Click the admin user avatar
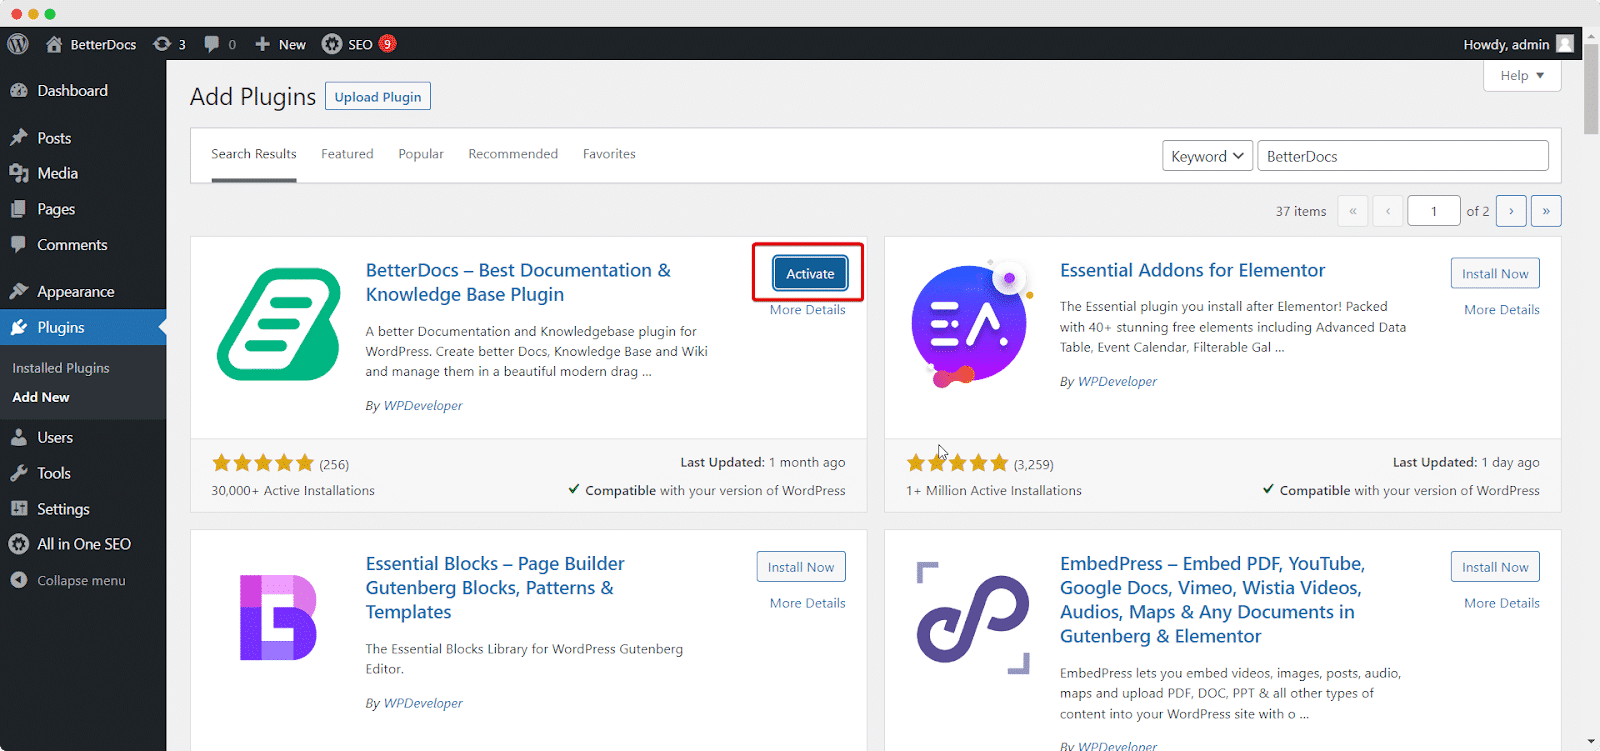This screenshot has width=1600, height=751. click(x=1565, y=44)
